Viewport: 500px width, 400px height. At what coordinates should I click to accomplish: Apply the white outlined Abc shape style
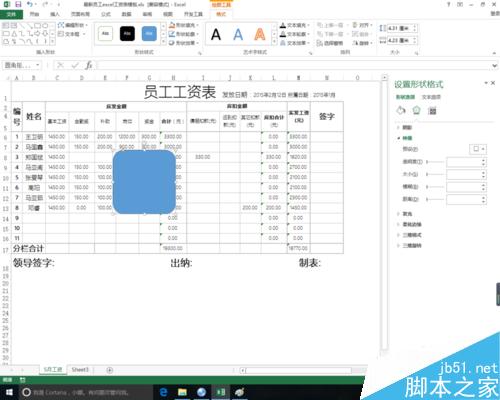[x=105, y=34]
